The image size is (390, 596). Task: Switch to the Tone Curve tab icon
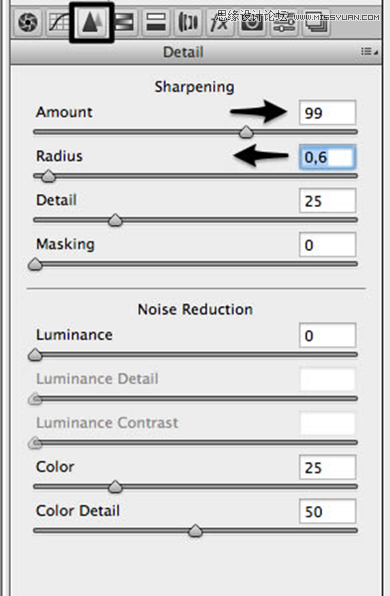click(x=59, y=22)
